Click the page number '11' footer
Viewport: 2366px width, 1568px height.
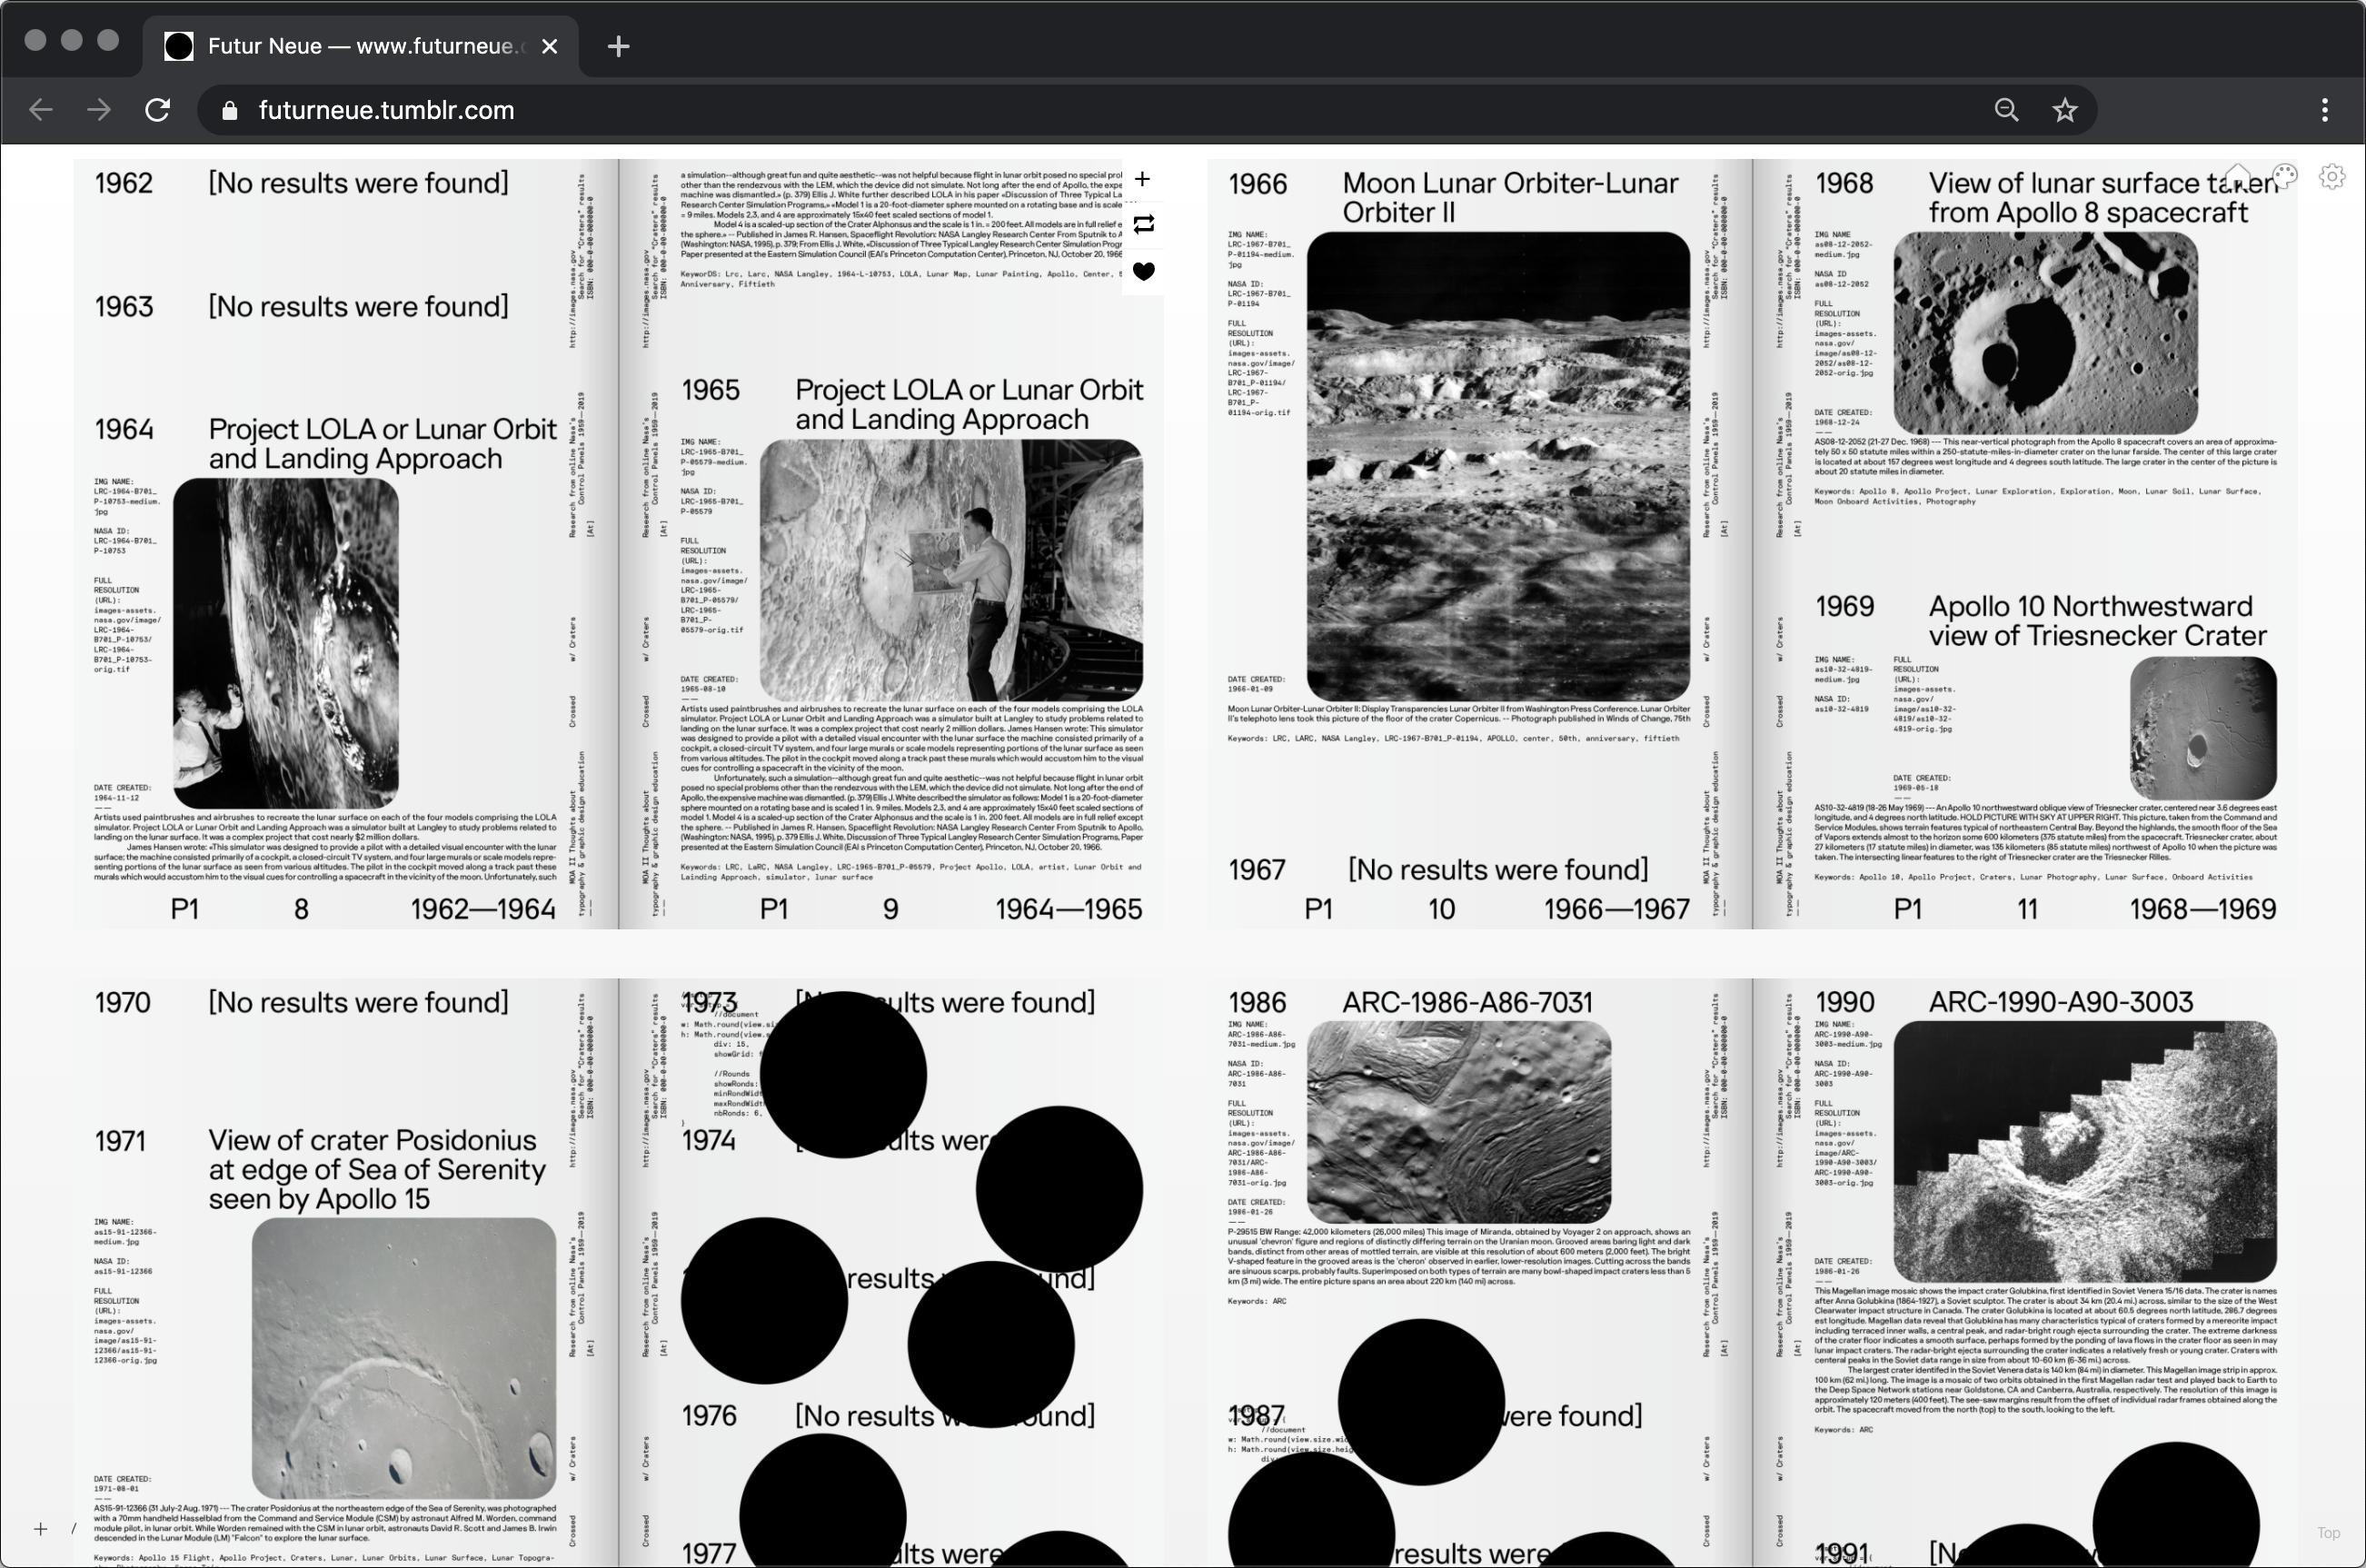click(2027, 909)
